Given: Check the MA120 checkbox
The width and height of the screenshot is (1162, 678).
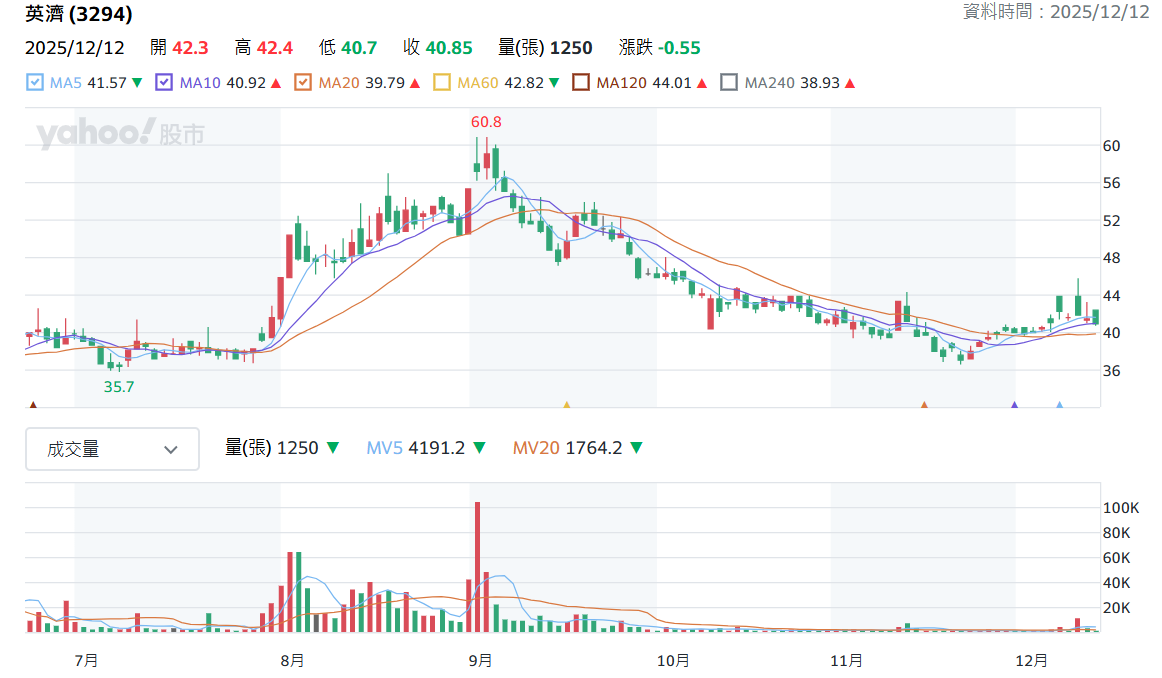Looking at the screenshot, I should [581, 82].
